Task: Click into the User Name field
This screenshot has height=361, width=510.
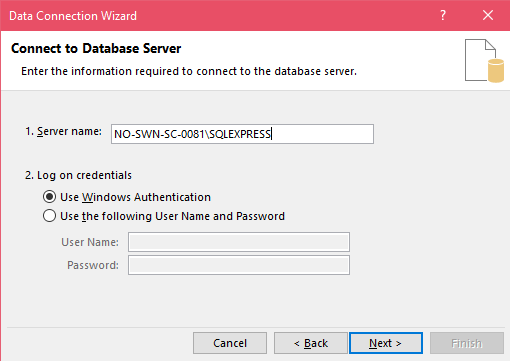Action: coord(239,242)
